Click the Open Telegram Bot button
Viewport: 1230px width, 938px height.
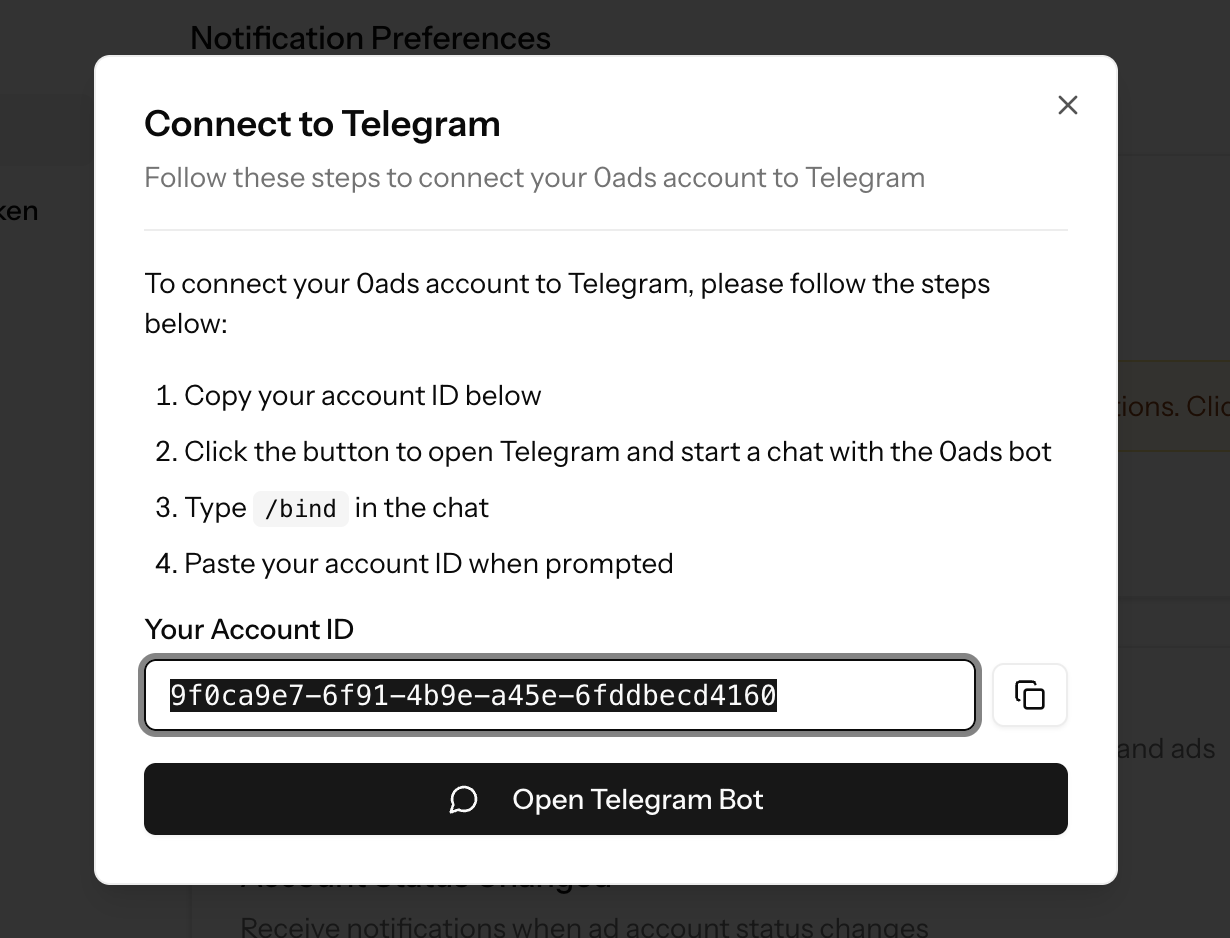pos(606,799)
